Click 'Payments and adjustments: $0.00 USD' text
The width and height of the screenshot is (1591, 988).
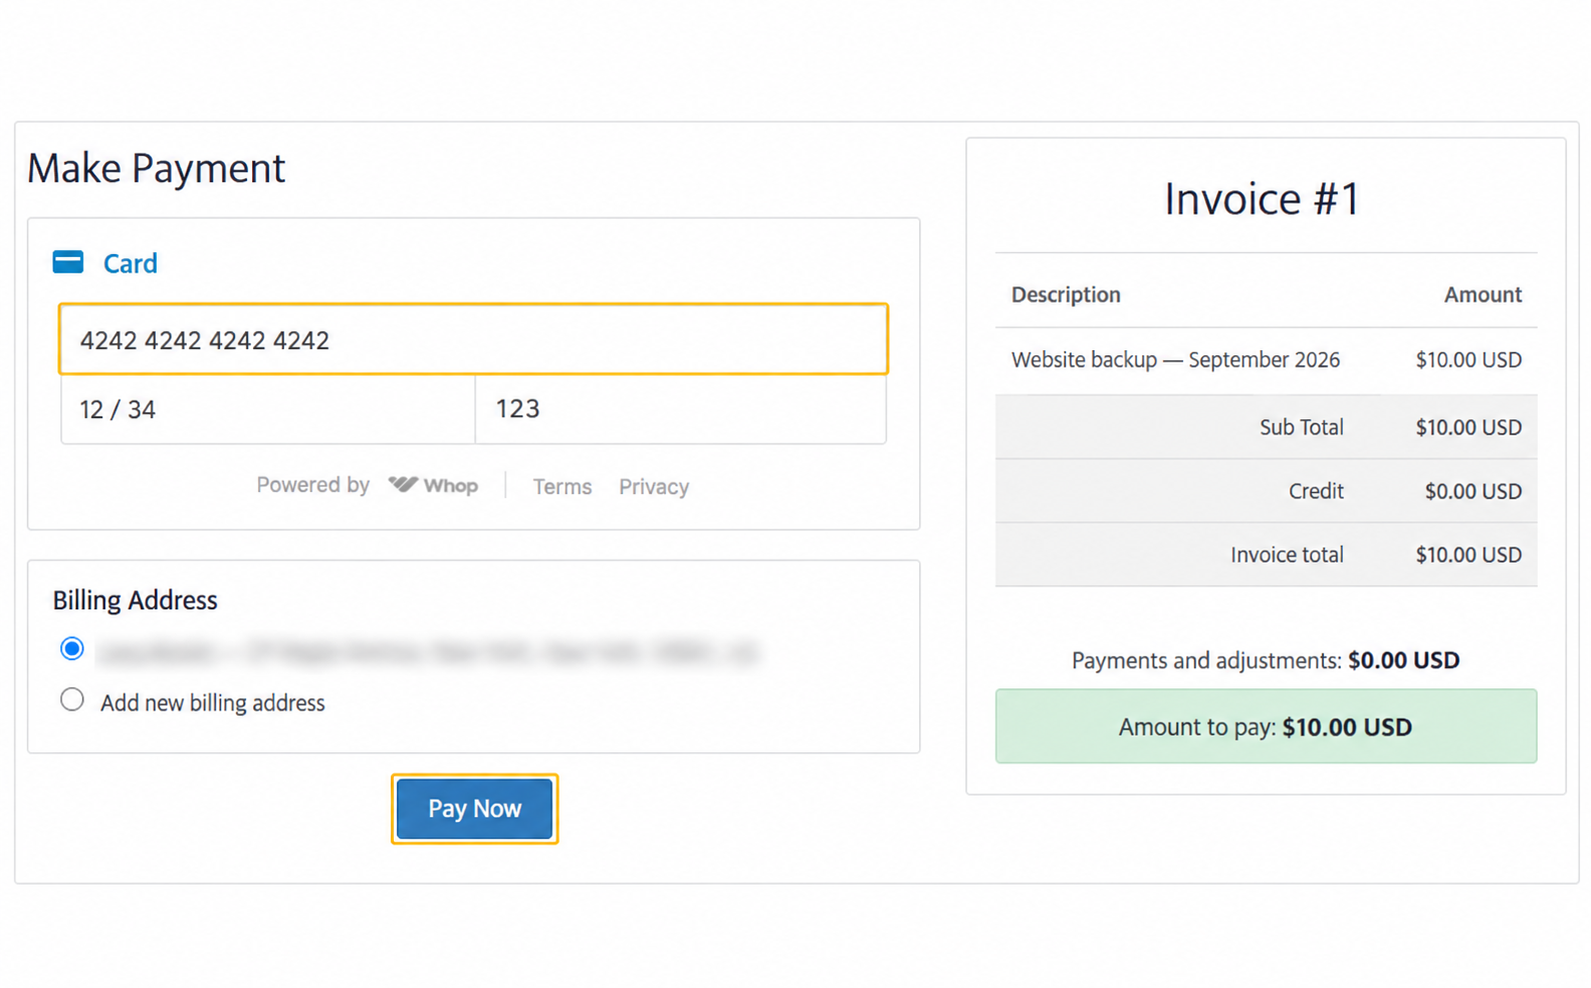point(1265,660)
